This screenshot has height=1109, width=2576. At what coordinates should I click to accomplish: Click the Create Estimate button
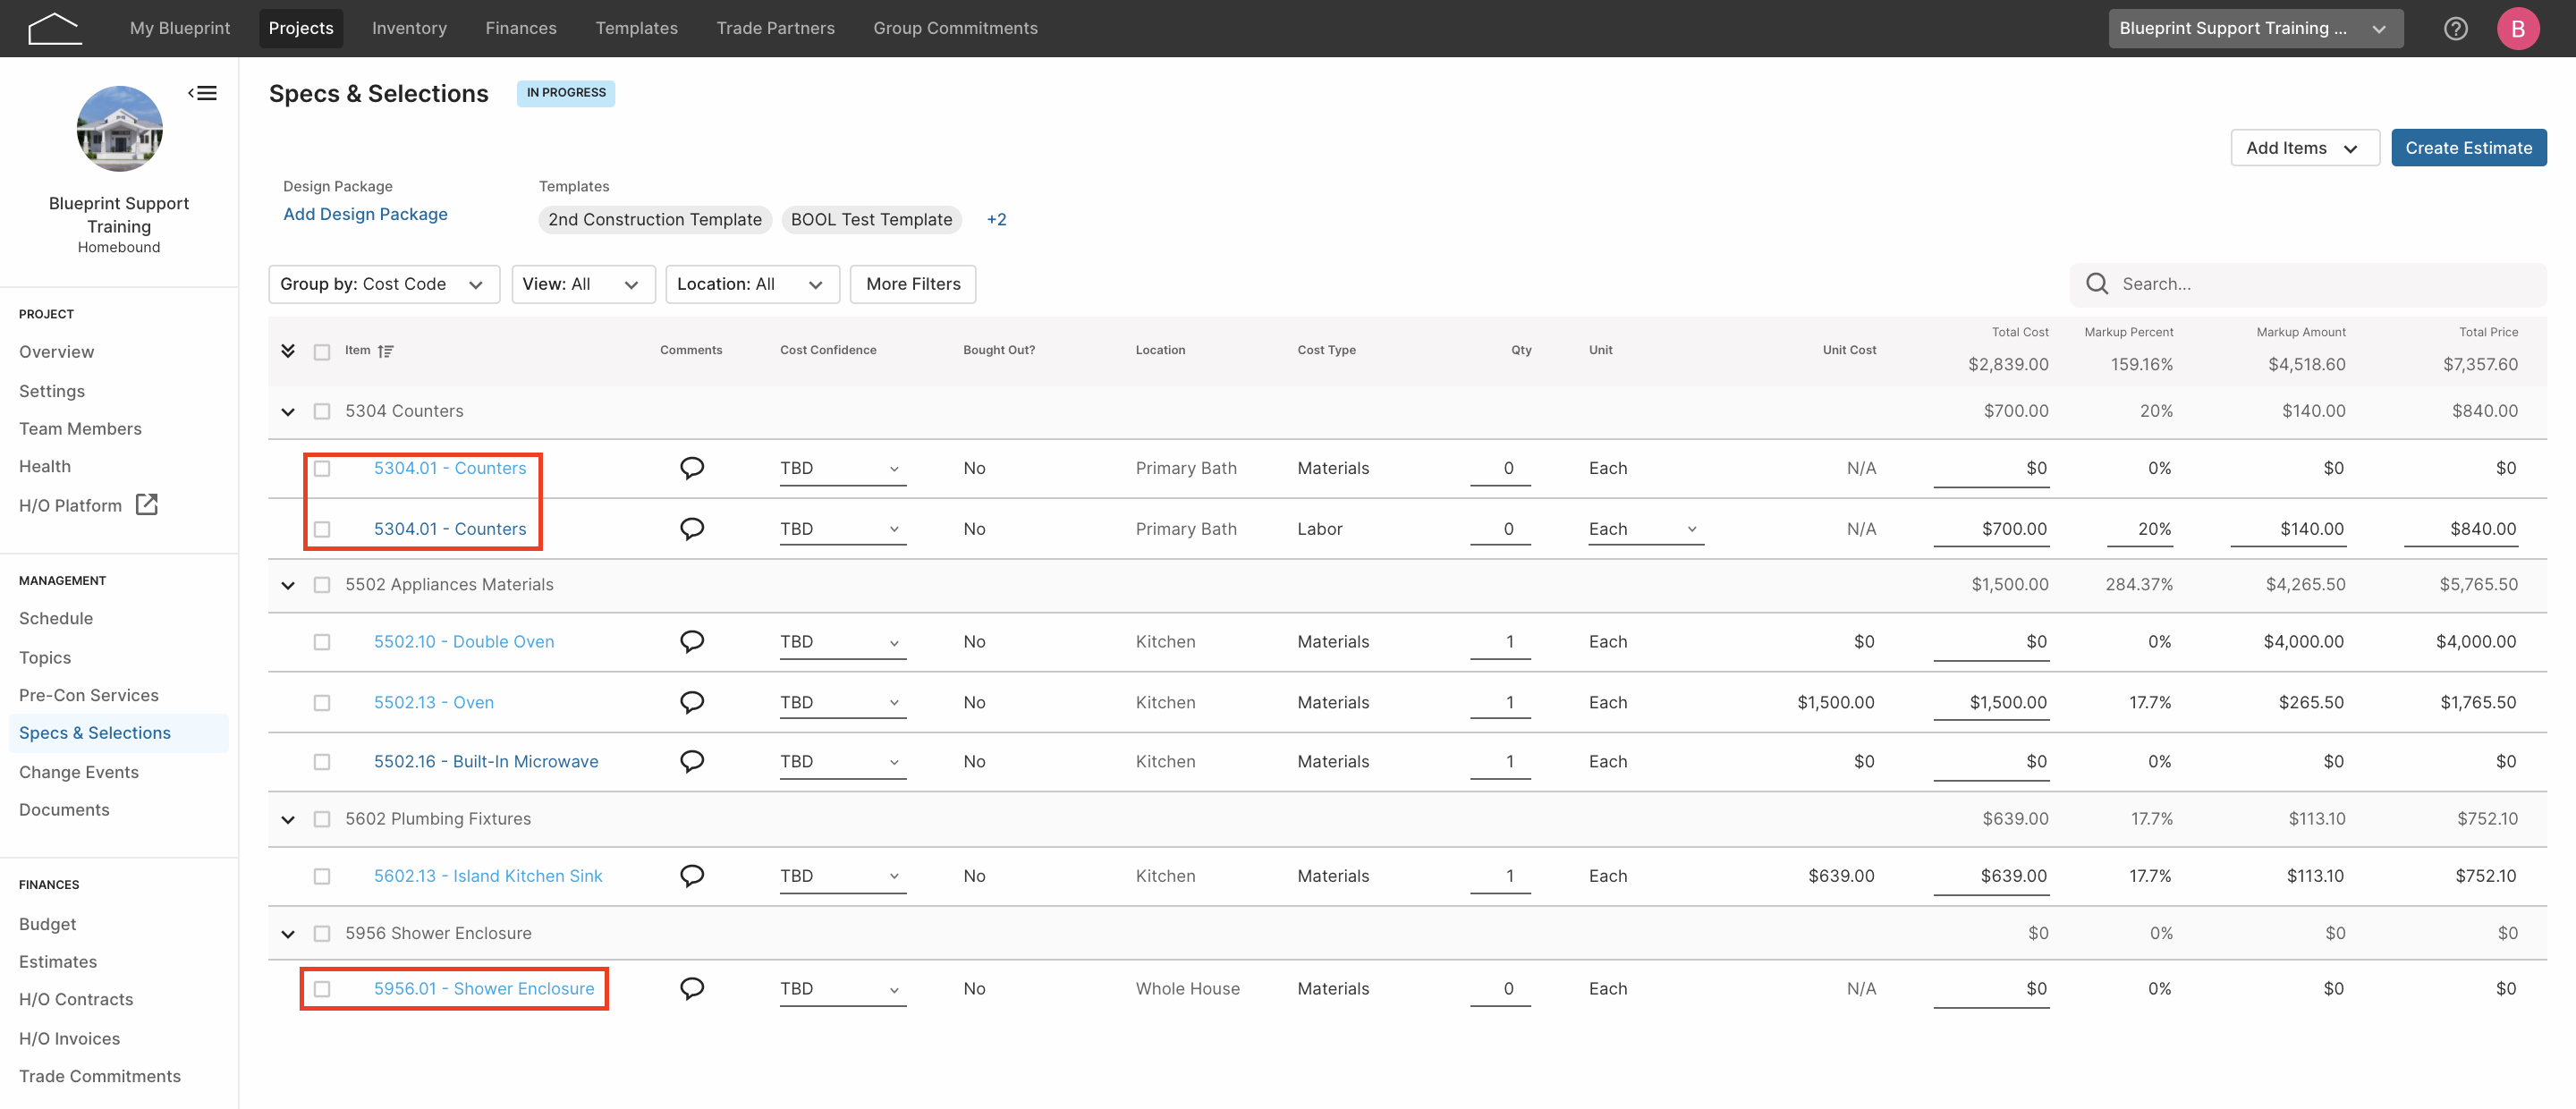click(2468, 148)
